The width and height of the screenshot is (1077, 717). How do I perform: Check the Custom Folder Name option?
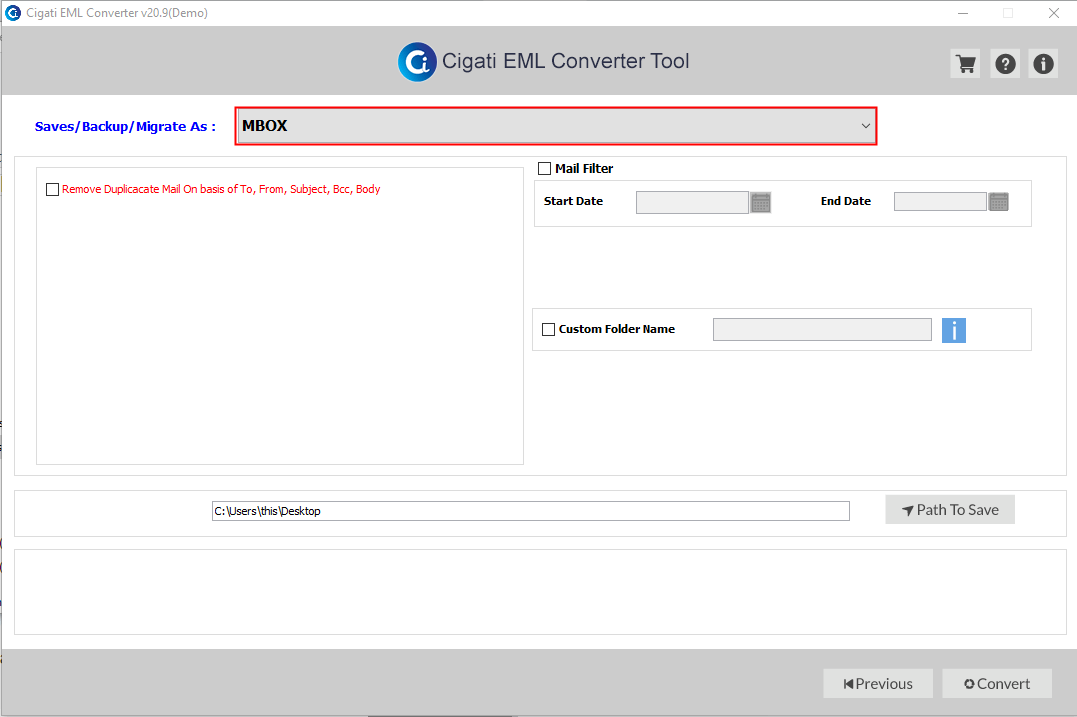pos(548,330)
